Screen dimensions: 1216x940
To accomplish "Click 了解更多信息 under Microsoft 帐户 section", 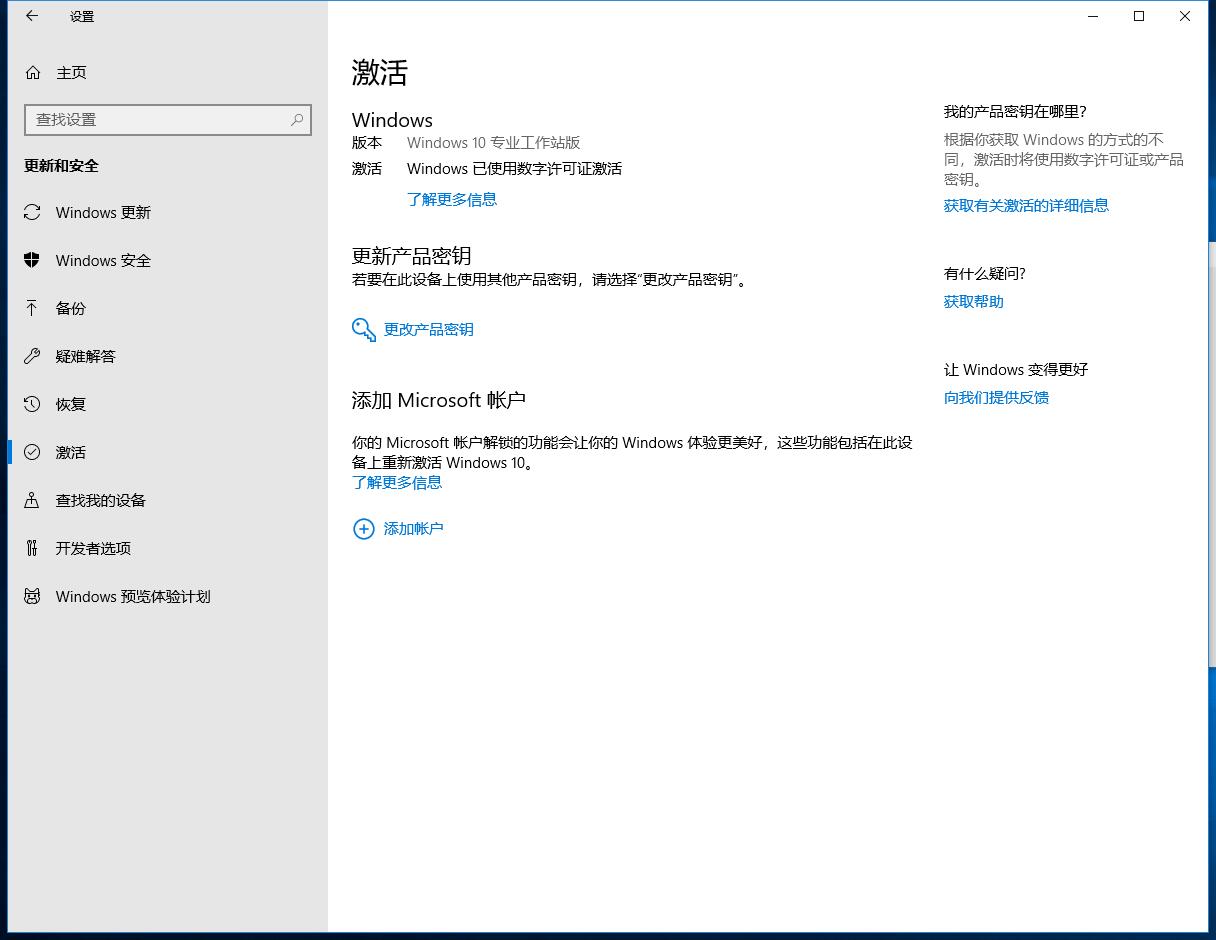I will point(396,482).
